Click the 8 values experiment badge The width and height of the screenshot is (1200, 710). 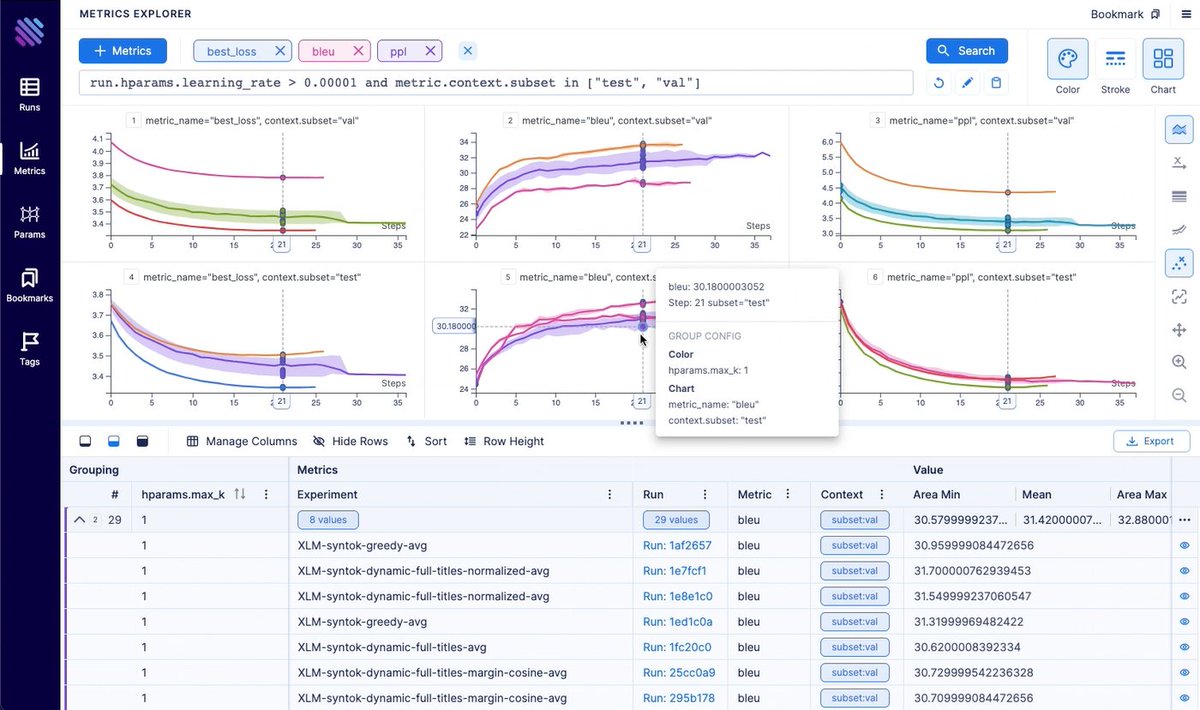(x=327, y=520)
